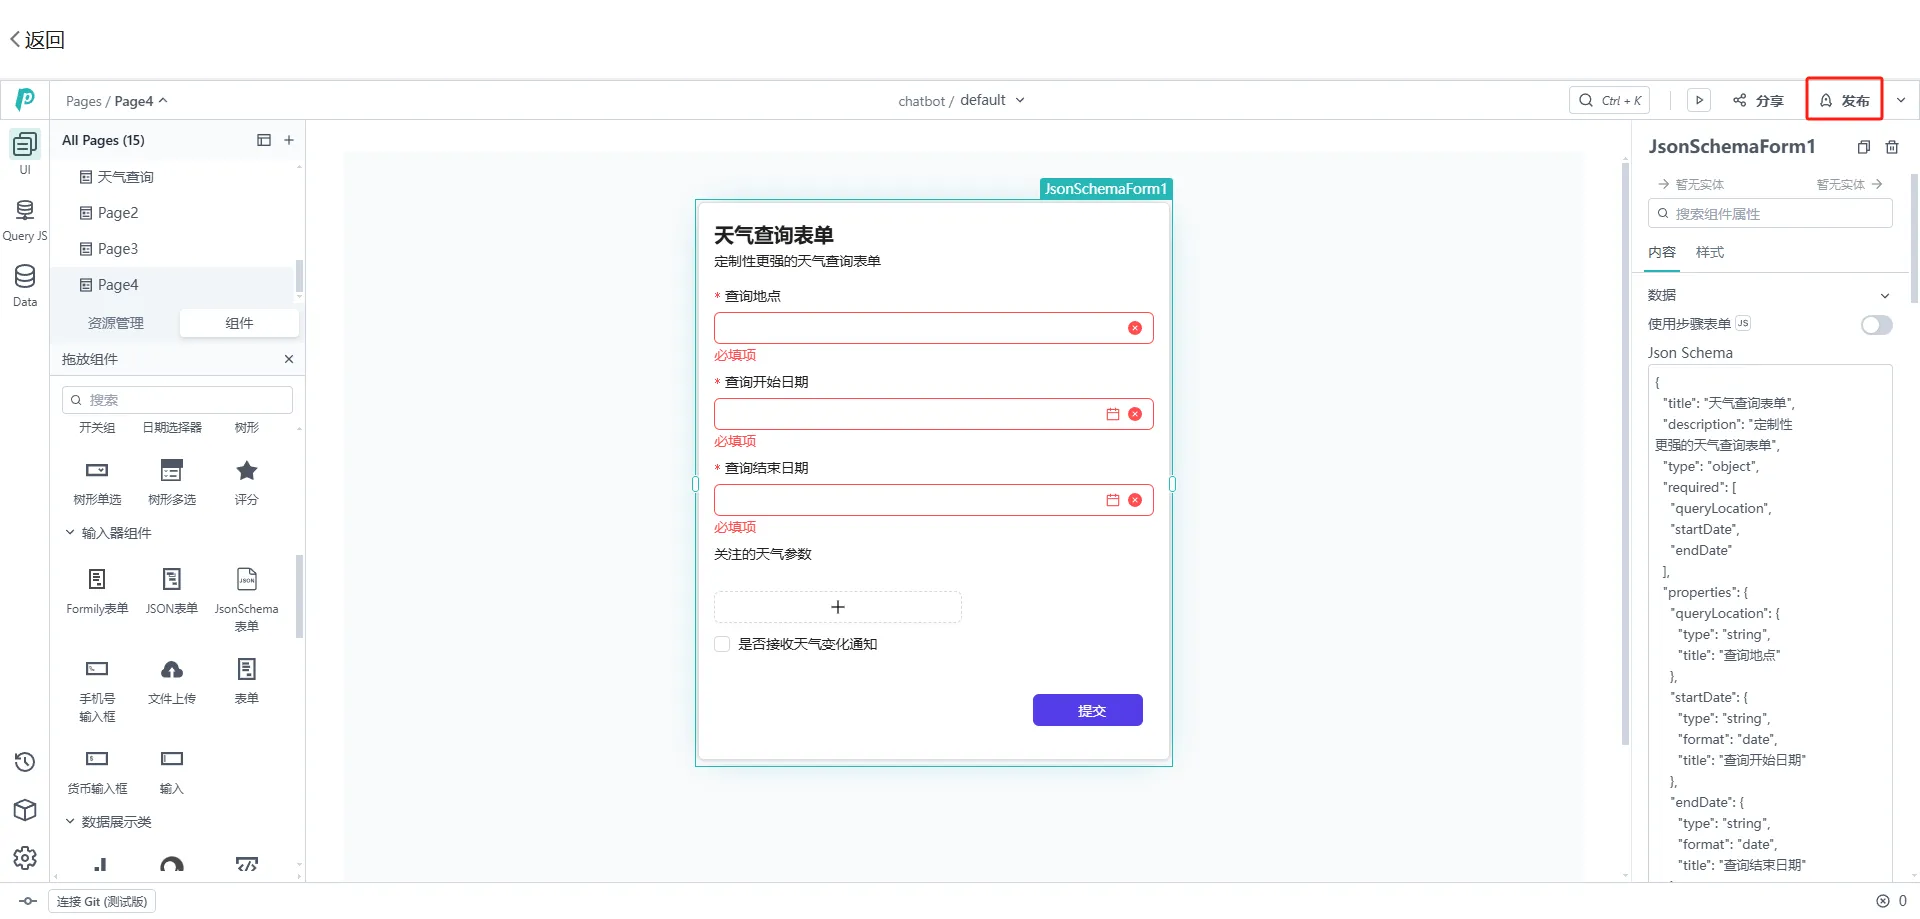Image resolution: width=1920 pixels, height=919 pixels.
Task: Collapse the input components group
Action: click(x=70, y=533)
